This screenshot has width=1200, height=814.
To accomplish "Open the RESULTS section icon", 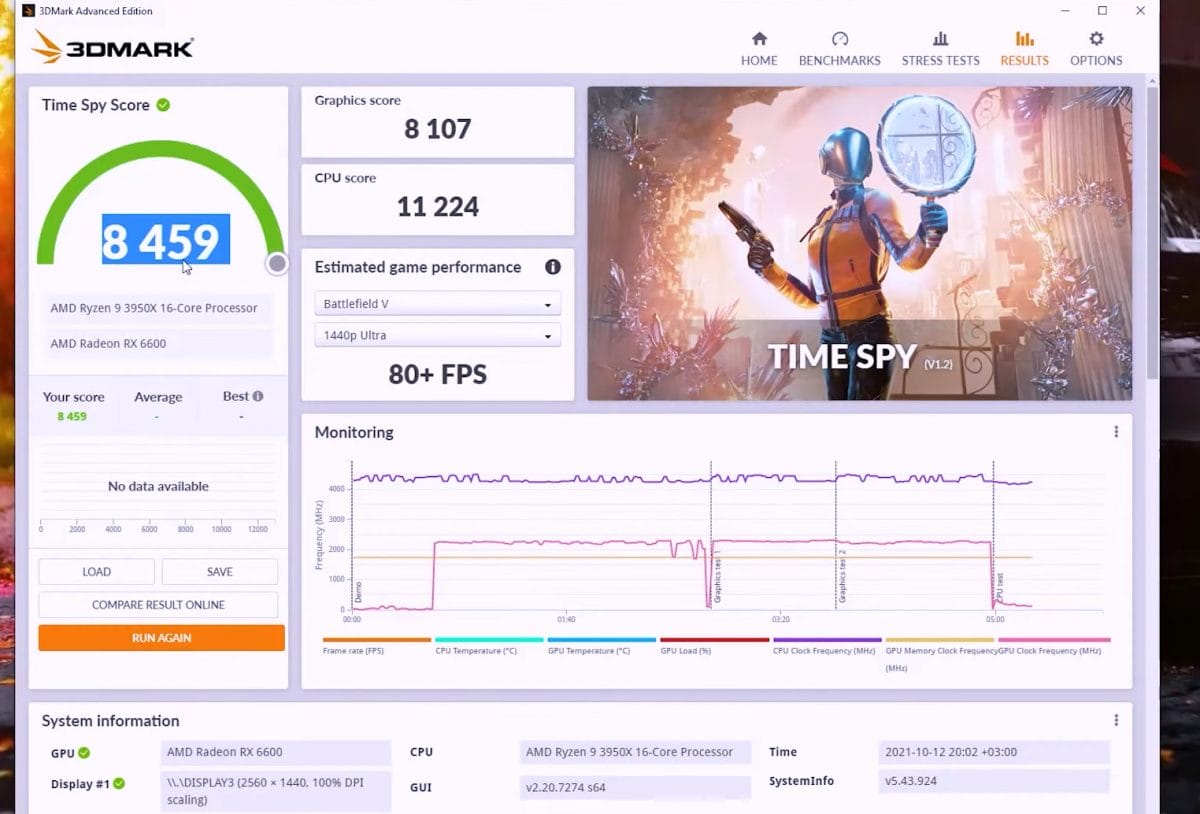I will [1024, 40].
